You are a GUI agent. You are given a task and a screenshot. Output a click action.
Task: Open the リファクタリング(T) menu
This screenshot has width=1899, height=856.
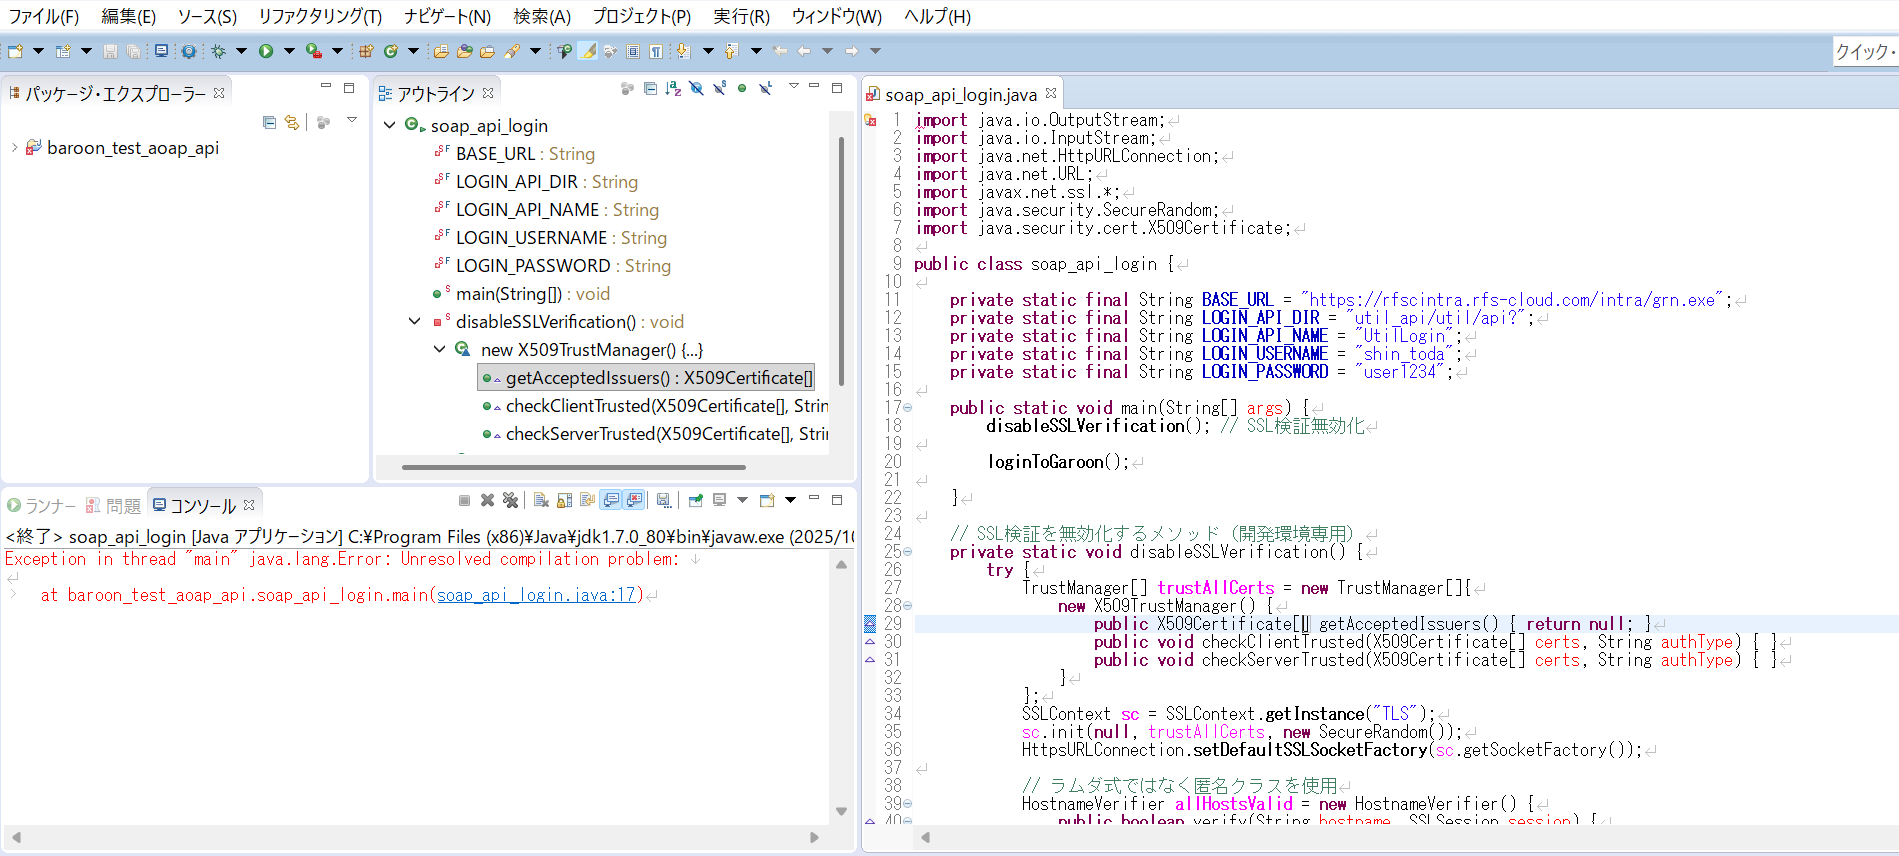(x=319, y=16)
